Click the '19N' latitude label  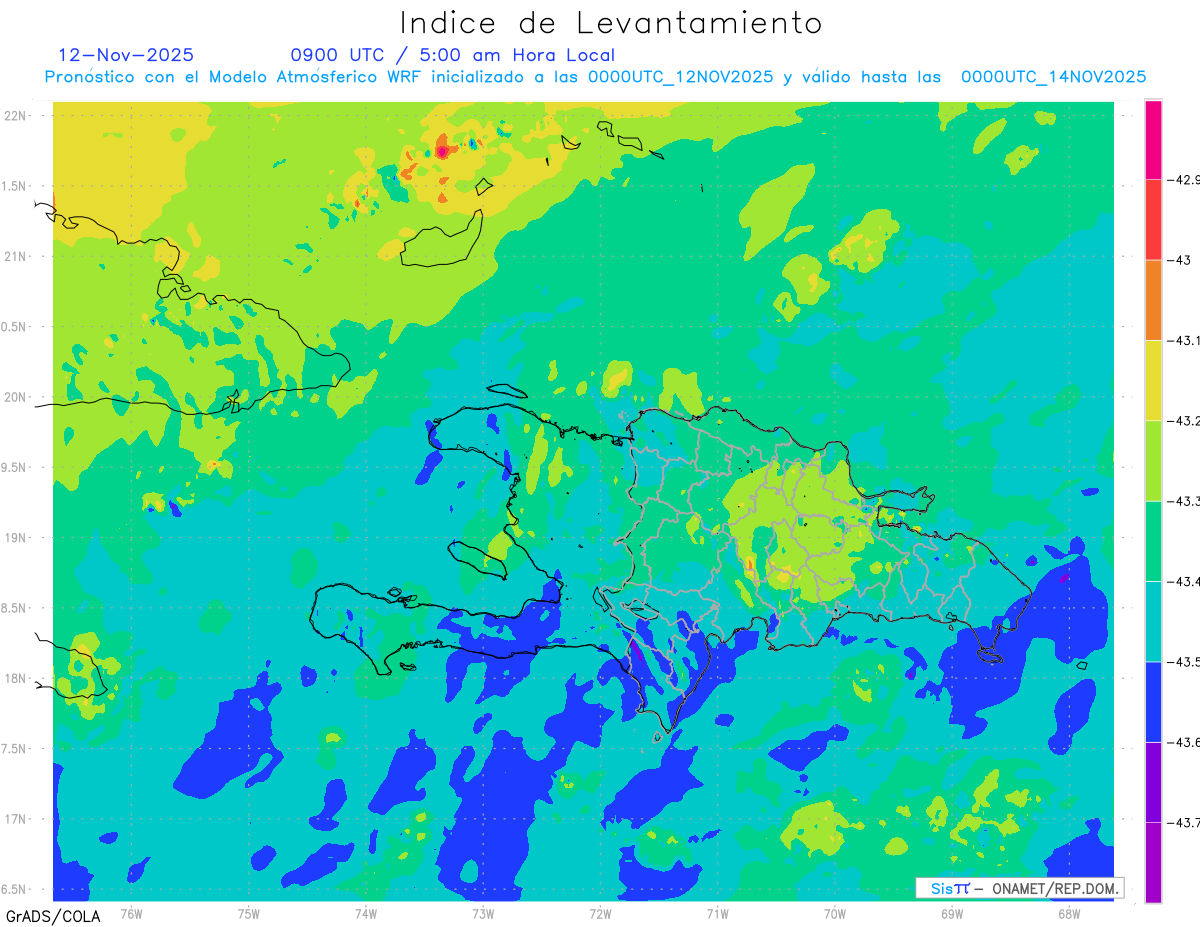click(x=17, y=538)
